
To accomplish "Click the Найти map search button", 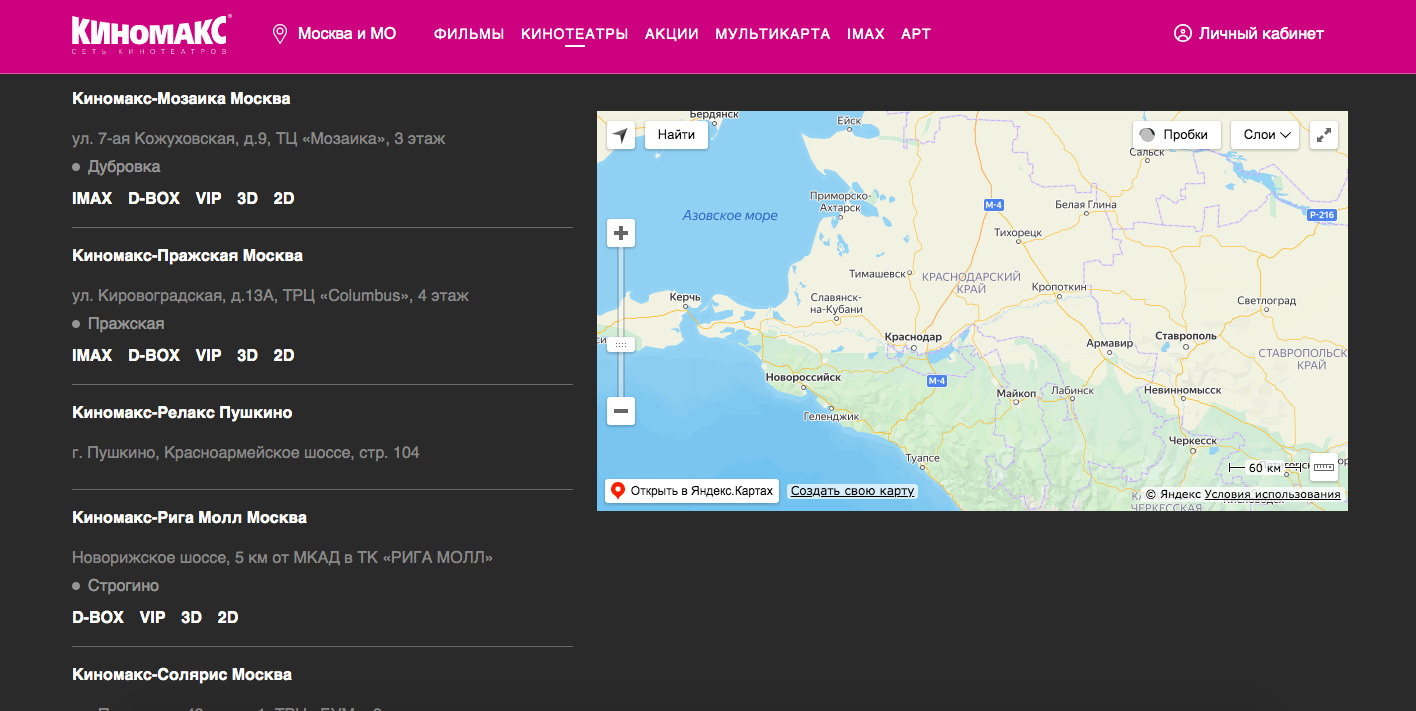I will coord(676,135).
